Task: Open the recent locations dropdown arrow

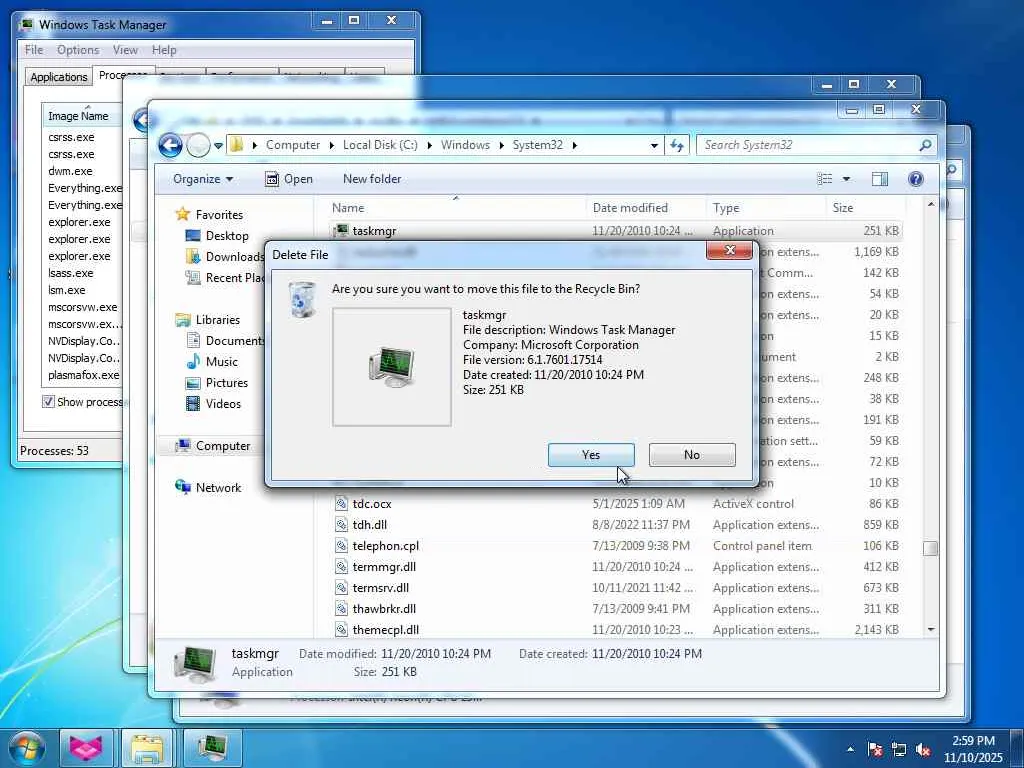Action: tap(218, 145)
